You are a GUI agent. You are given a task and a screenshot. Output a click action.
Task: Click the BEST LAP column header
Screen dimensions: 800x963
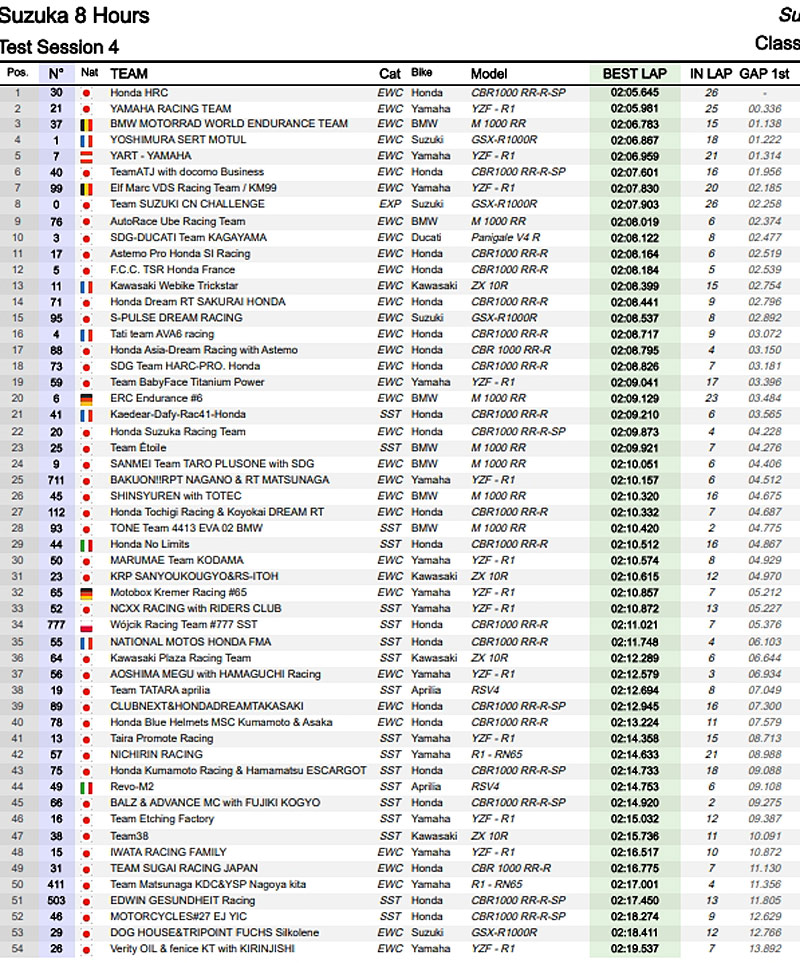[x=634, y=74]
